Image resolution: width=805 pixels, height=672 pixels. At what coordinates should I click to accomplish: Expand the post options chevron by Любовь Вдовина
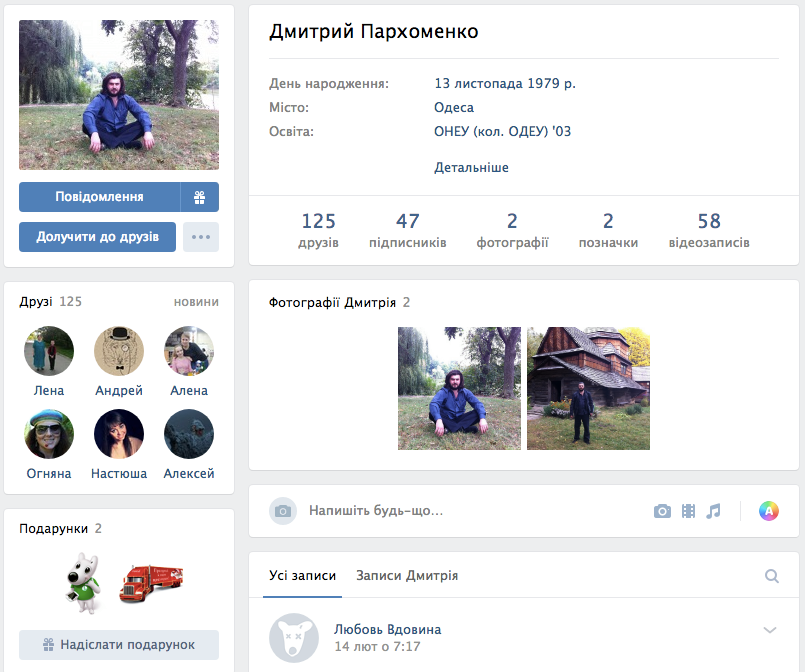coord(769,630)
